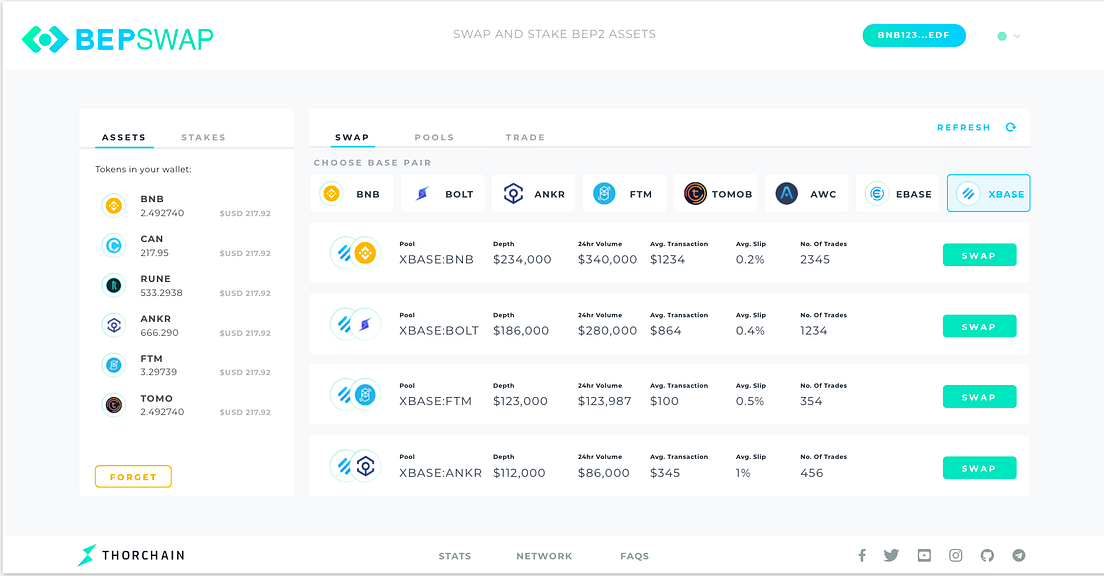Viewport: 1104px width, 576px height.
Task: Switch to the Assets tab
Action: click(124, 137)
